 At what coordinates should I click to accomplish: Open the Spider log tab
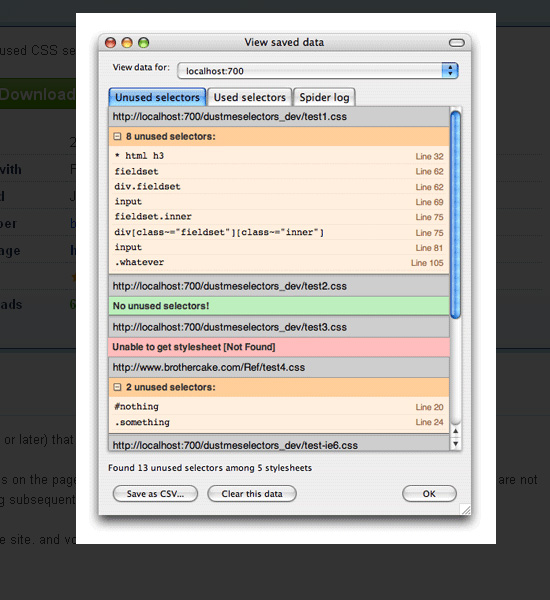[324, 97]
